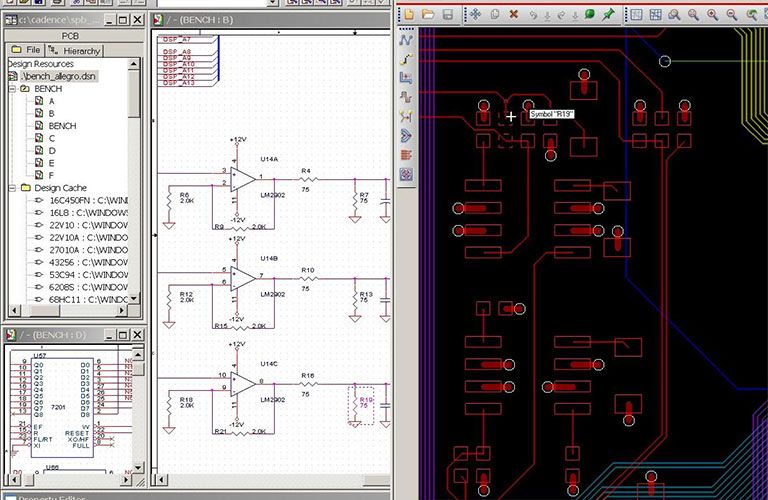Viewport: 768px width, 500px height.
Task: Select the Move tool (four-arrow icon)
Action: tap(475, 14)
